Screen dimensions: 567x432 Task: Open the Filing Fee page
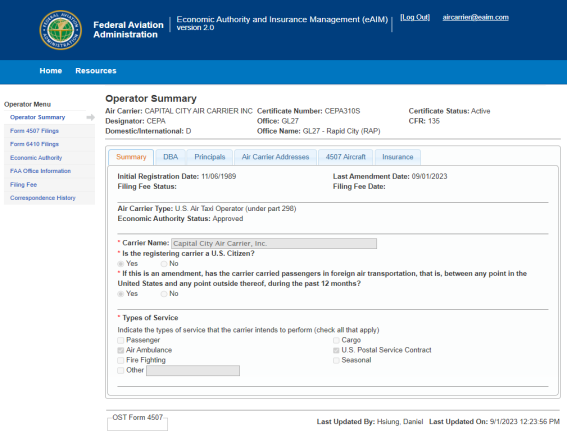pyautogui.click(x=24, y=185)
